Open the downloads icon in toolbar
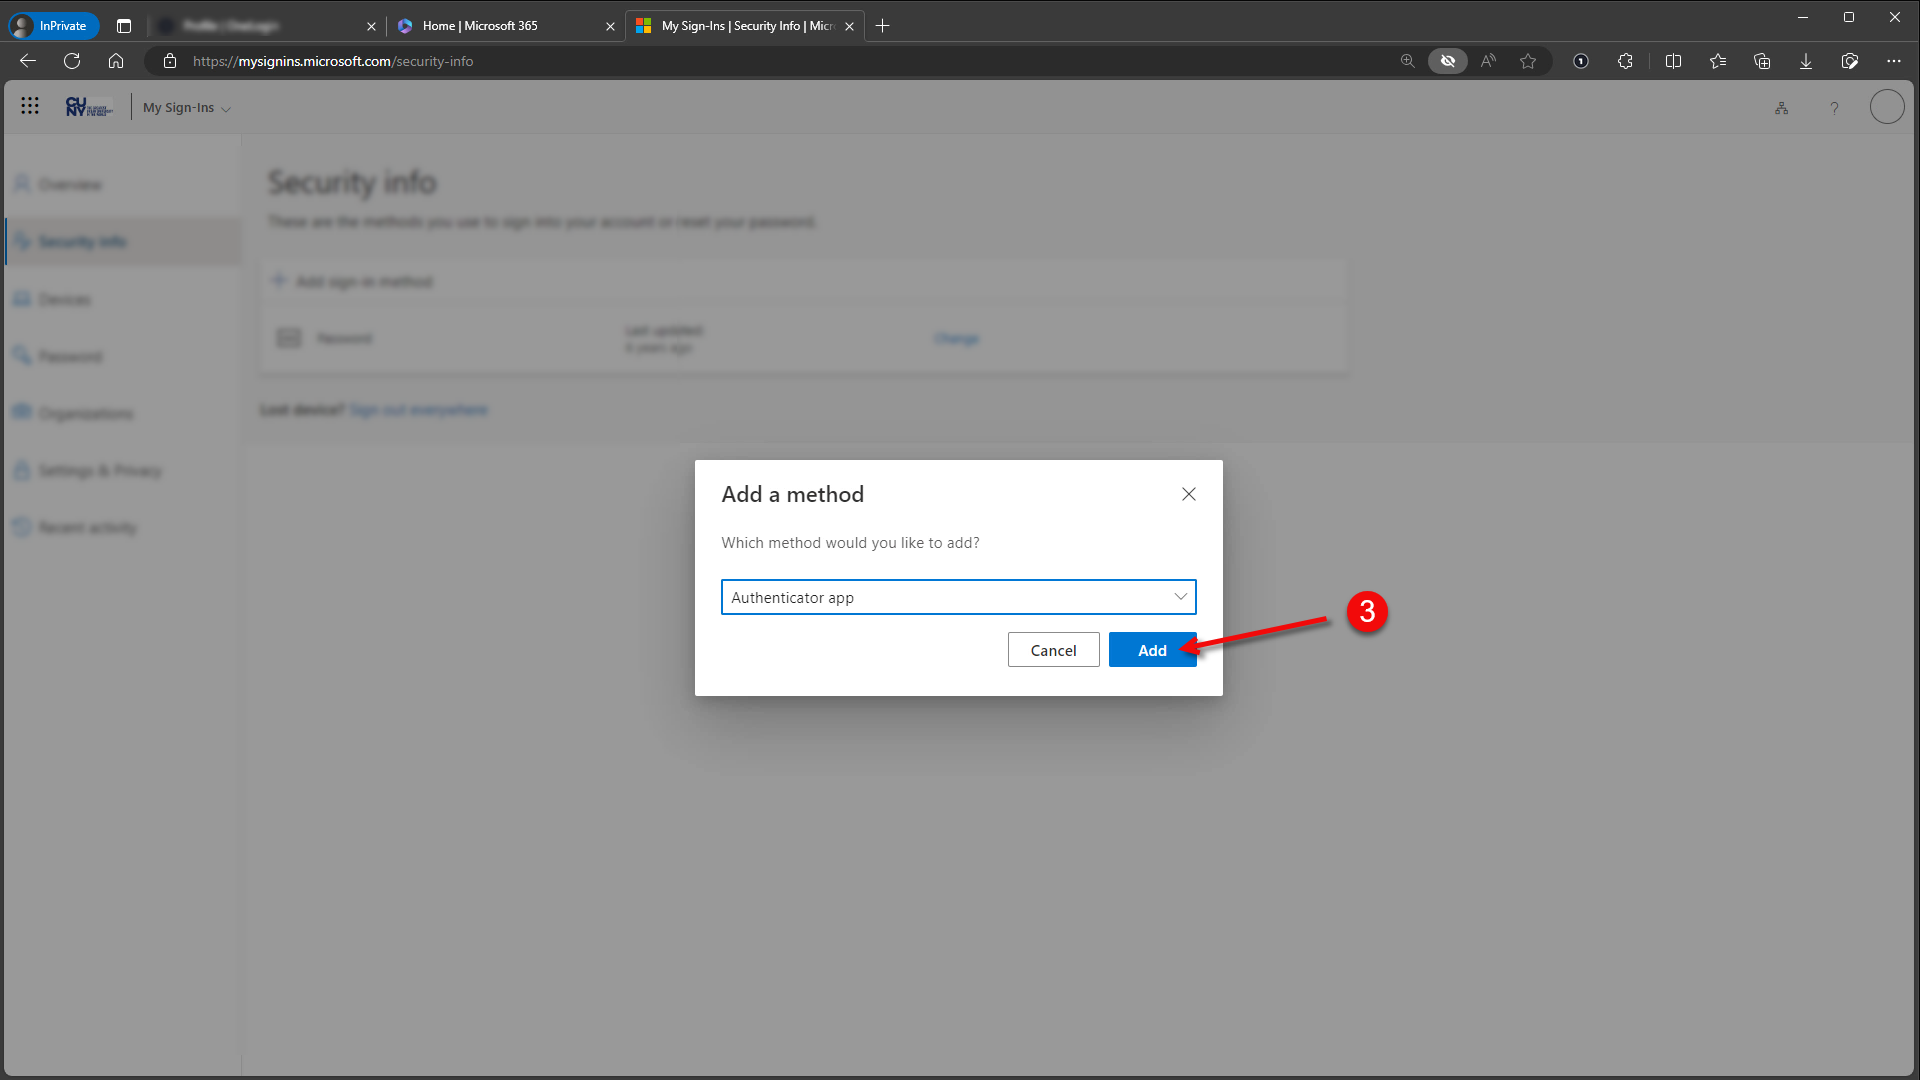Viewport: 1920px width, 1080px height. coord(1805,61)
